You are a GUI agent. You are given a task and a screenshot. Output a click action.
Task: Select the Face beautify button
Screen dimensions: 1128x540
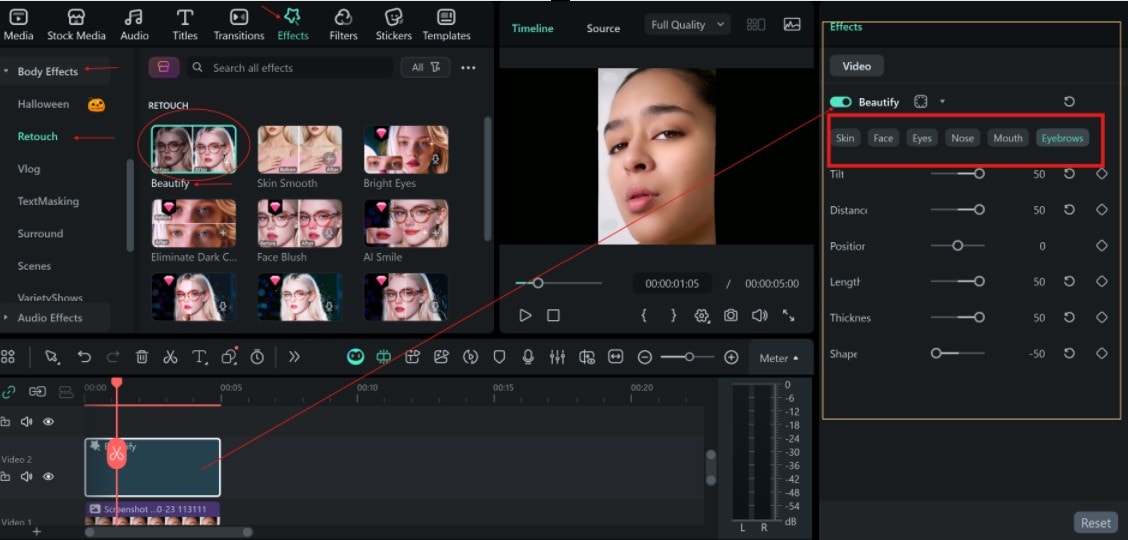coord(883,138)
